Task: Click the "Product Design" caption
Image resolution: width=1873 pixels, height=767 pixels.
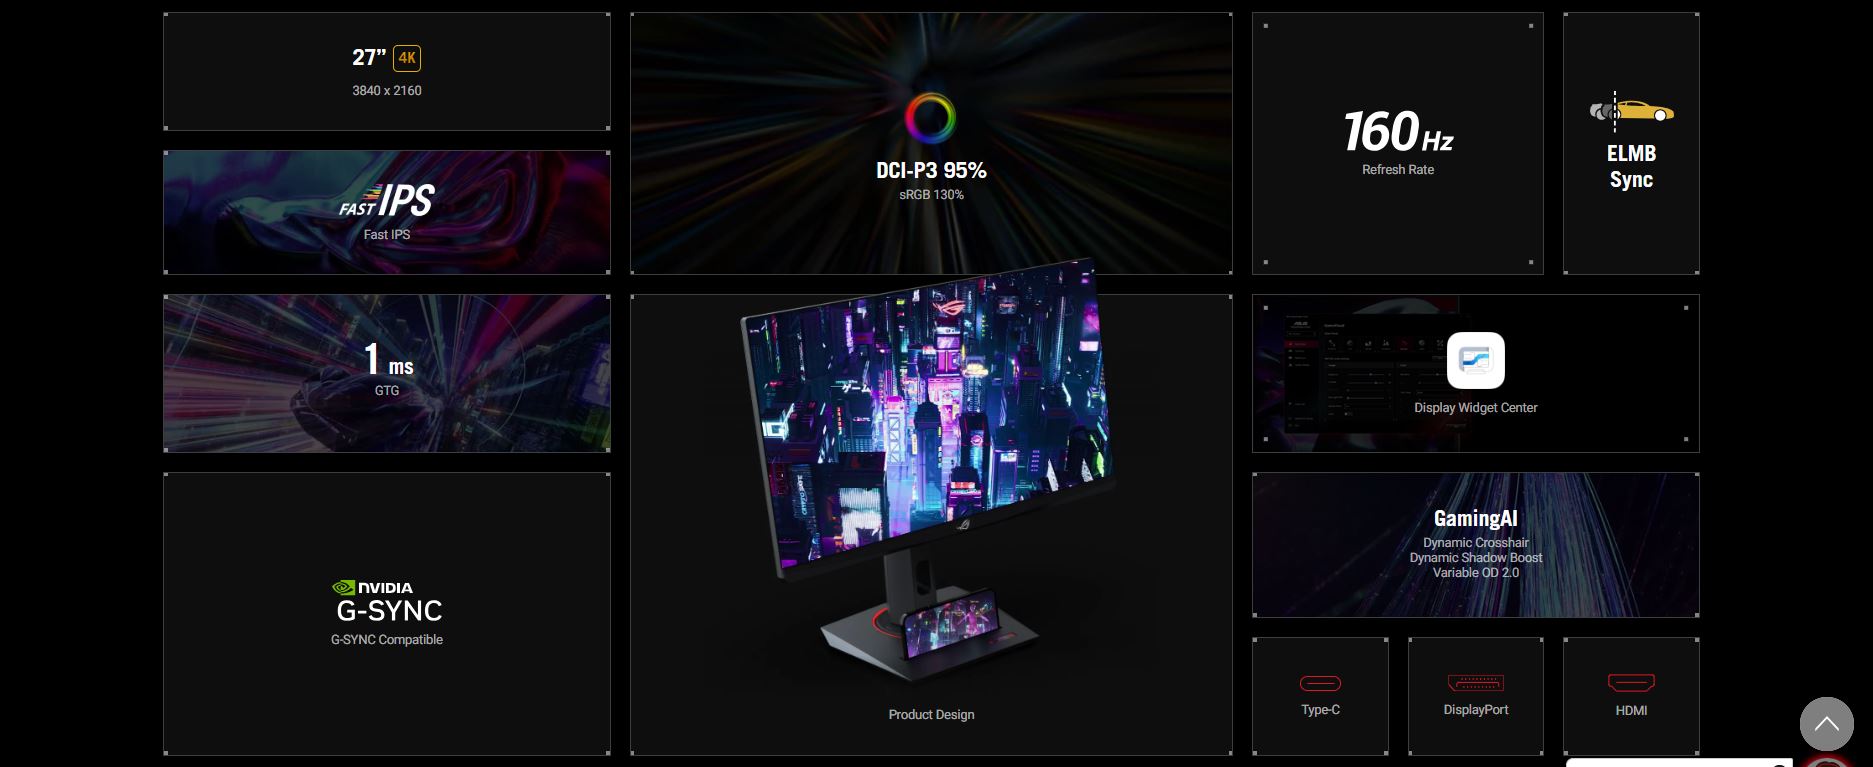Action: (931, 714)
